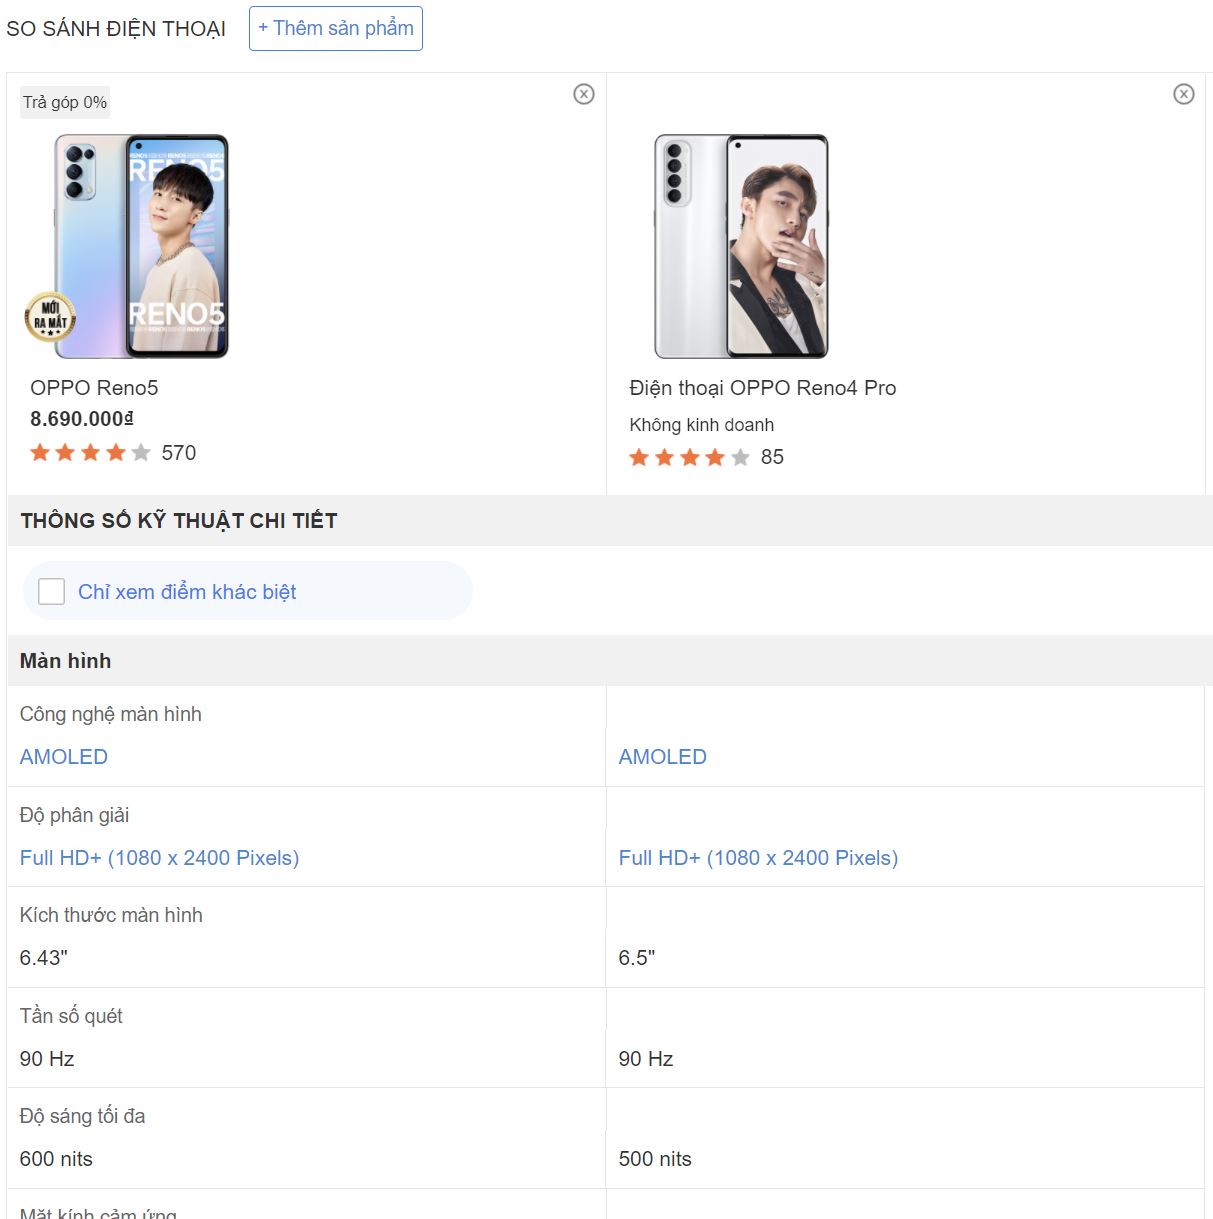The width and height of the screenshot is (1213, 1219).
Task: Click the OPPO Reno5 star rating
Action: pyautogui.click(x=90, y=453)
